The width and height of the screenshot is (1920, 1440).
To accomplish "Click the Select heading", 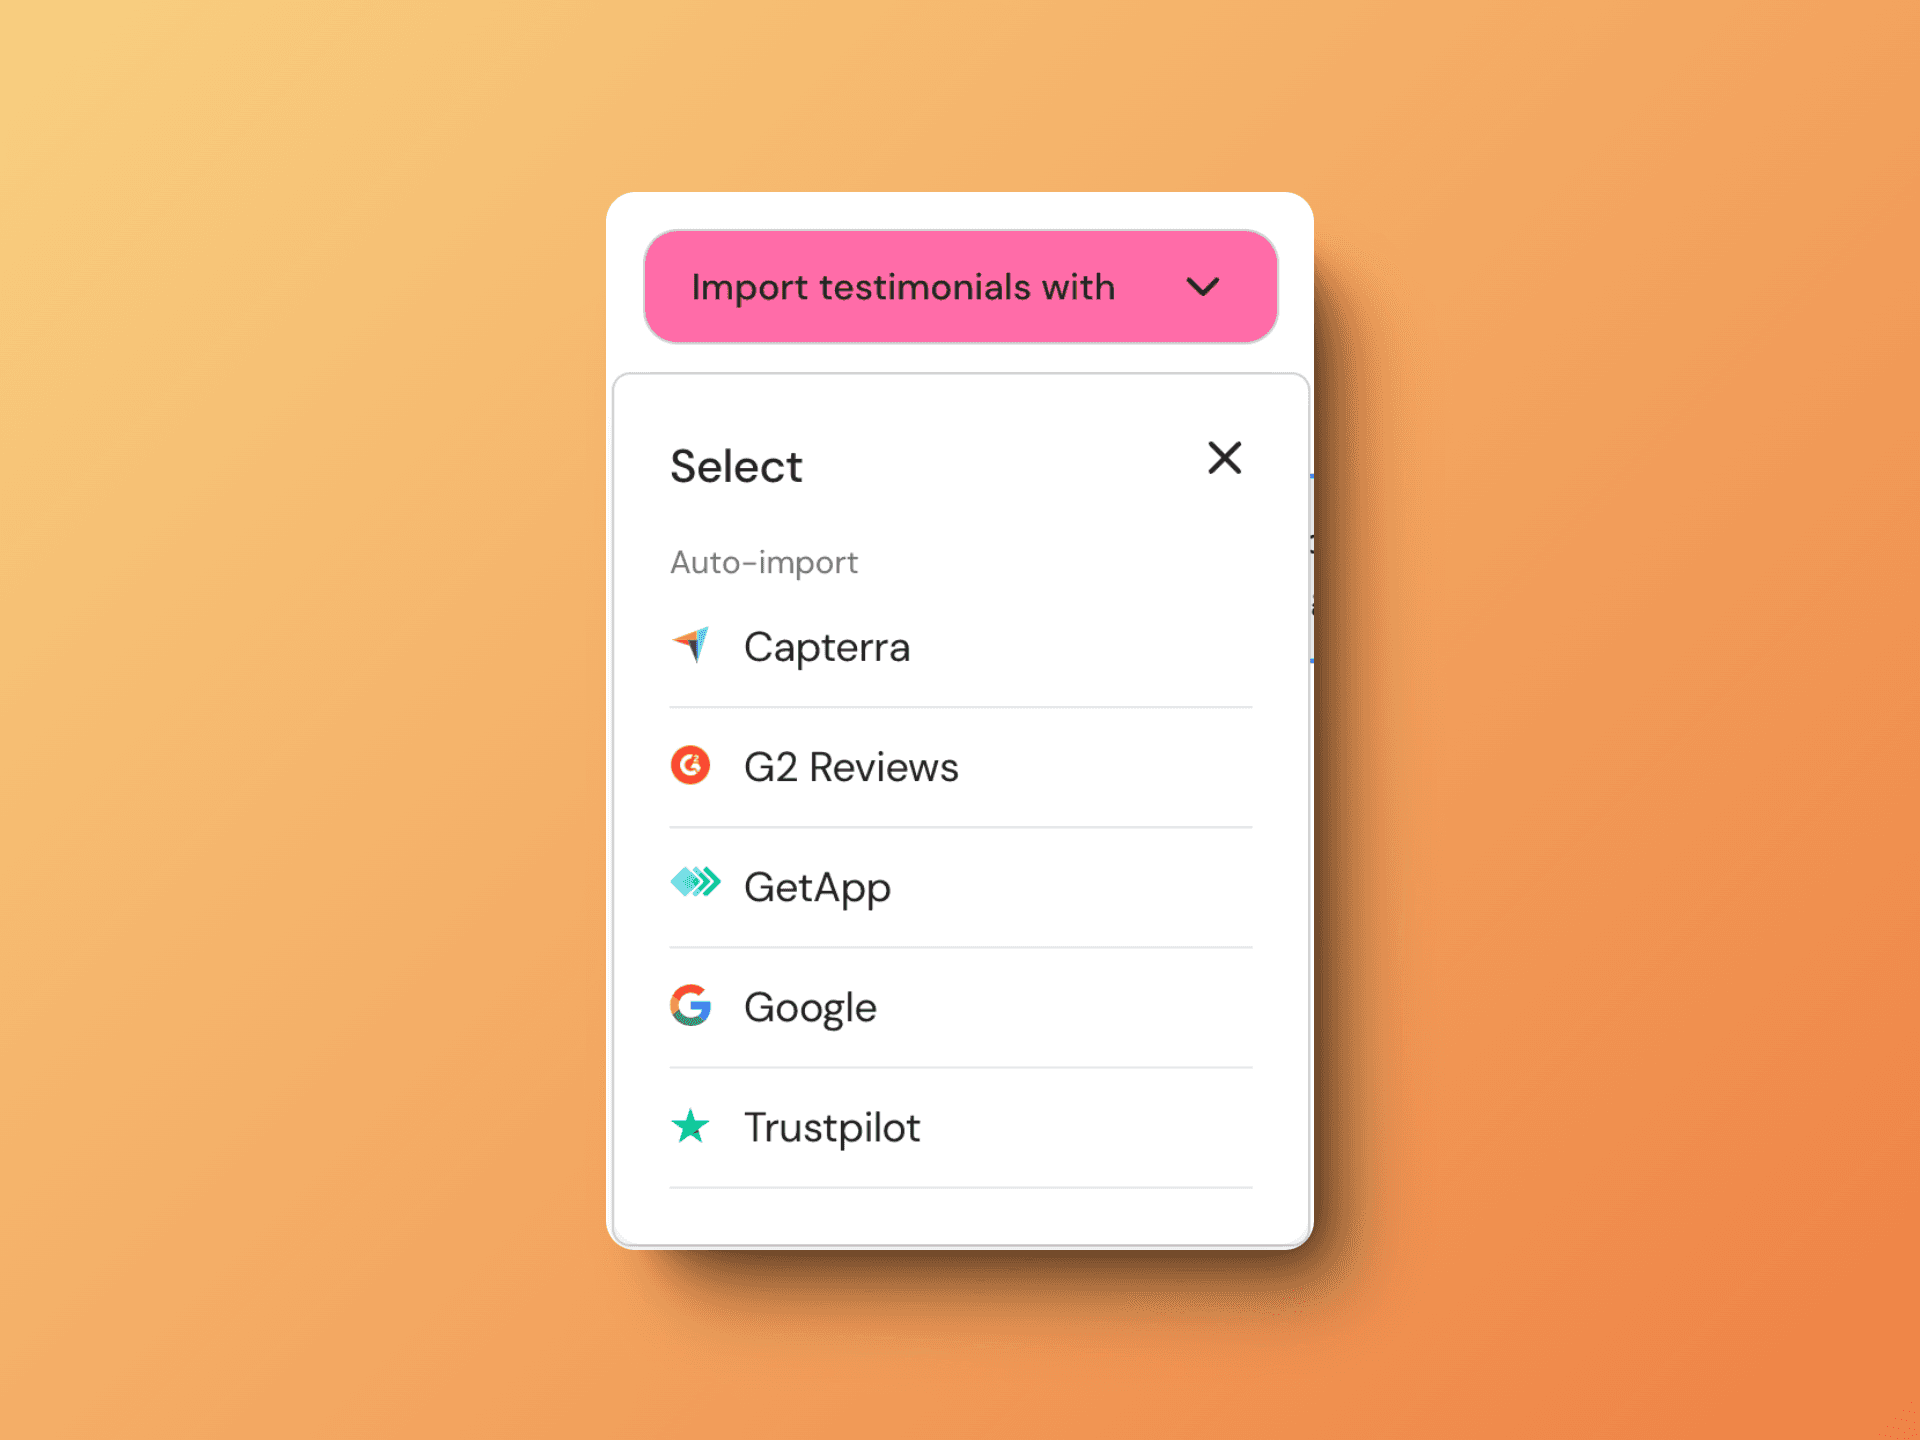I will point(736,465).
